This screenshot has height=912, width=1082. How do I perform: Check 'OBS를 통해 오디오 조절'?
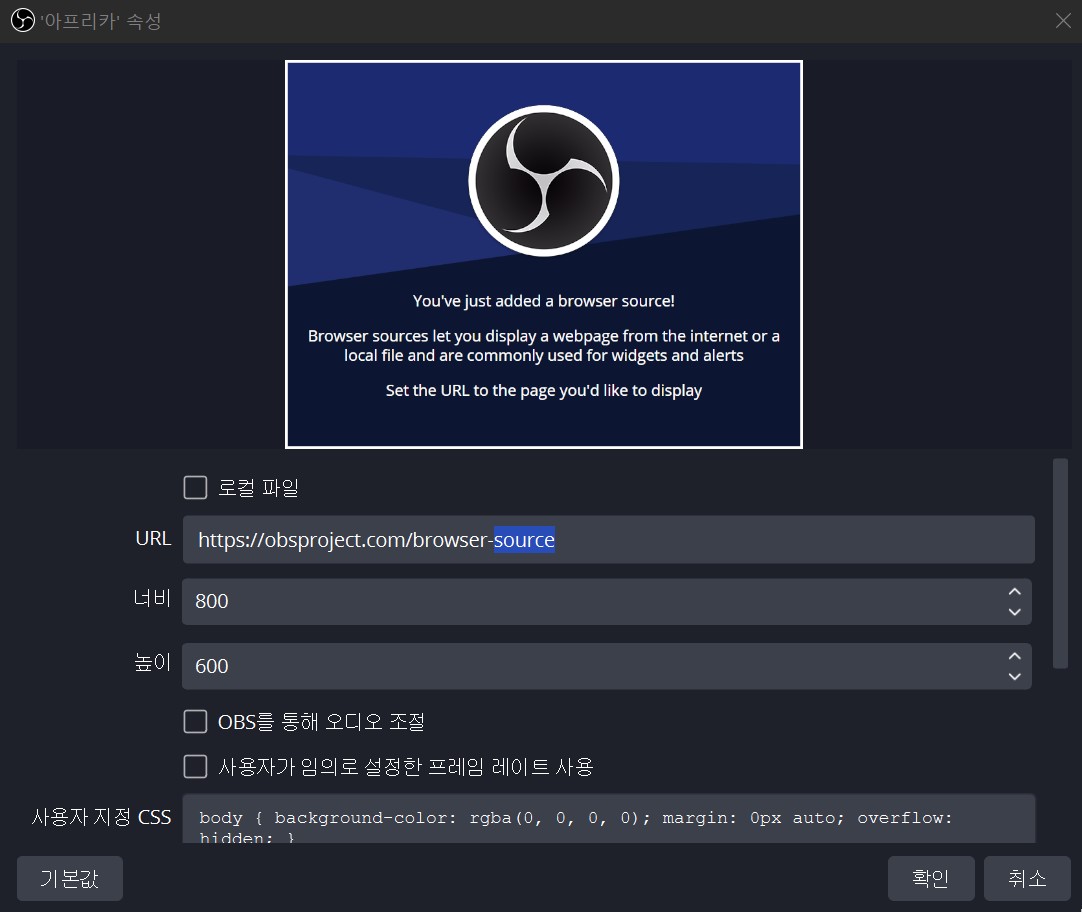(195, 722)
